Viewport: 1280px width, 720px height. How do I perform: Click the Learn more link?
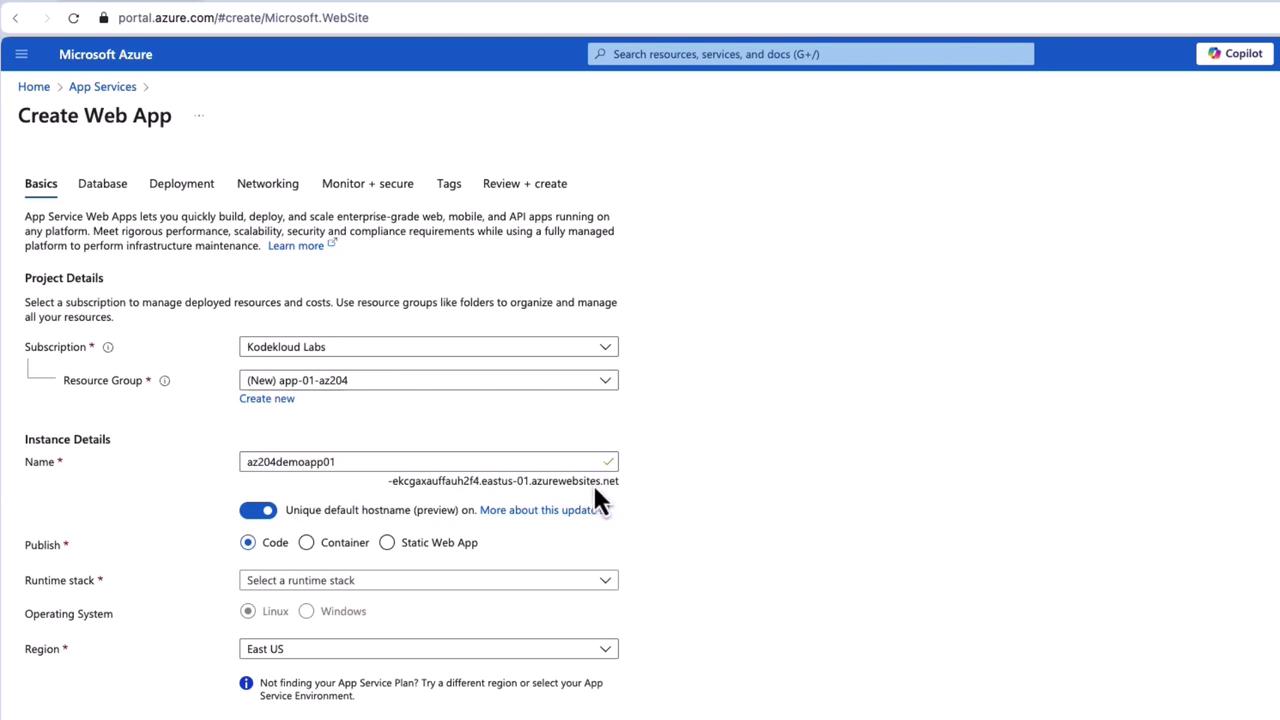pos(296,246)
